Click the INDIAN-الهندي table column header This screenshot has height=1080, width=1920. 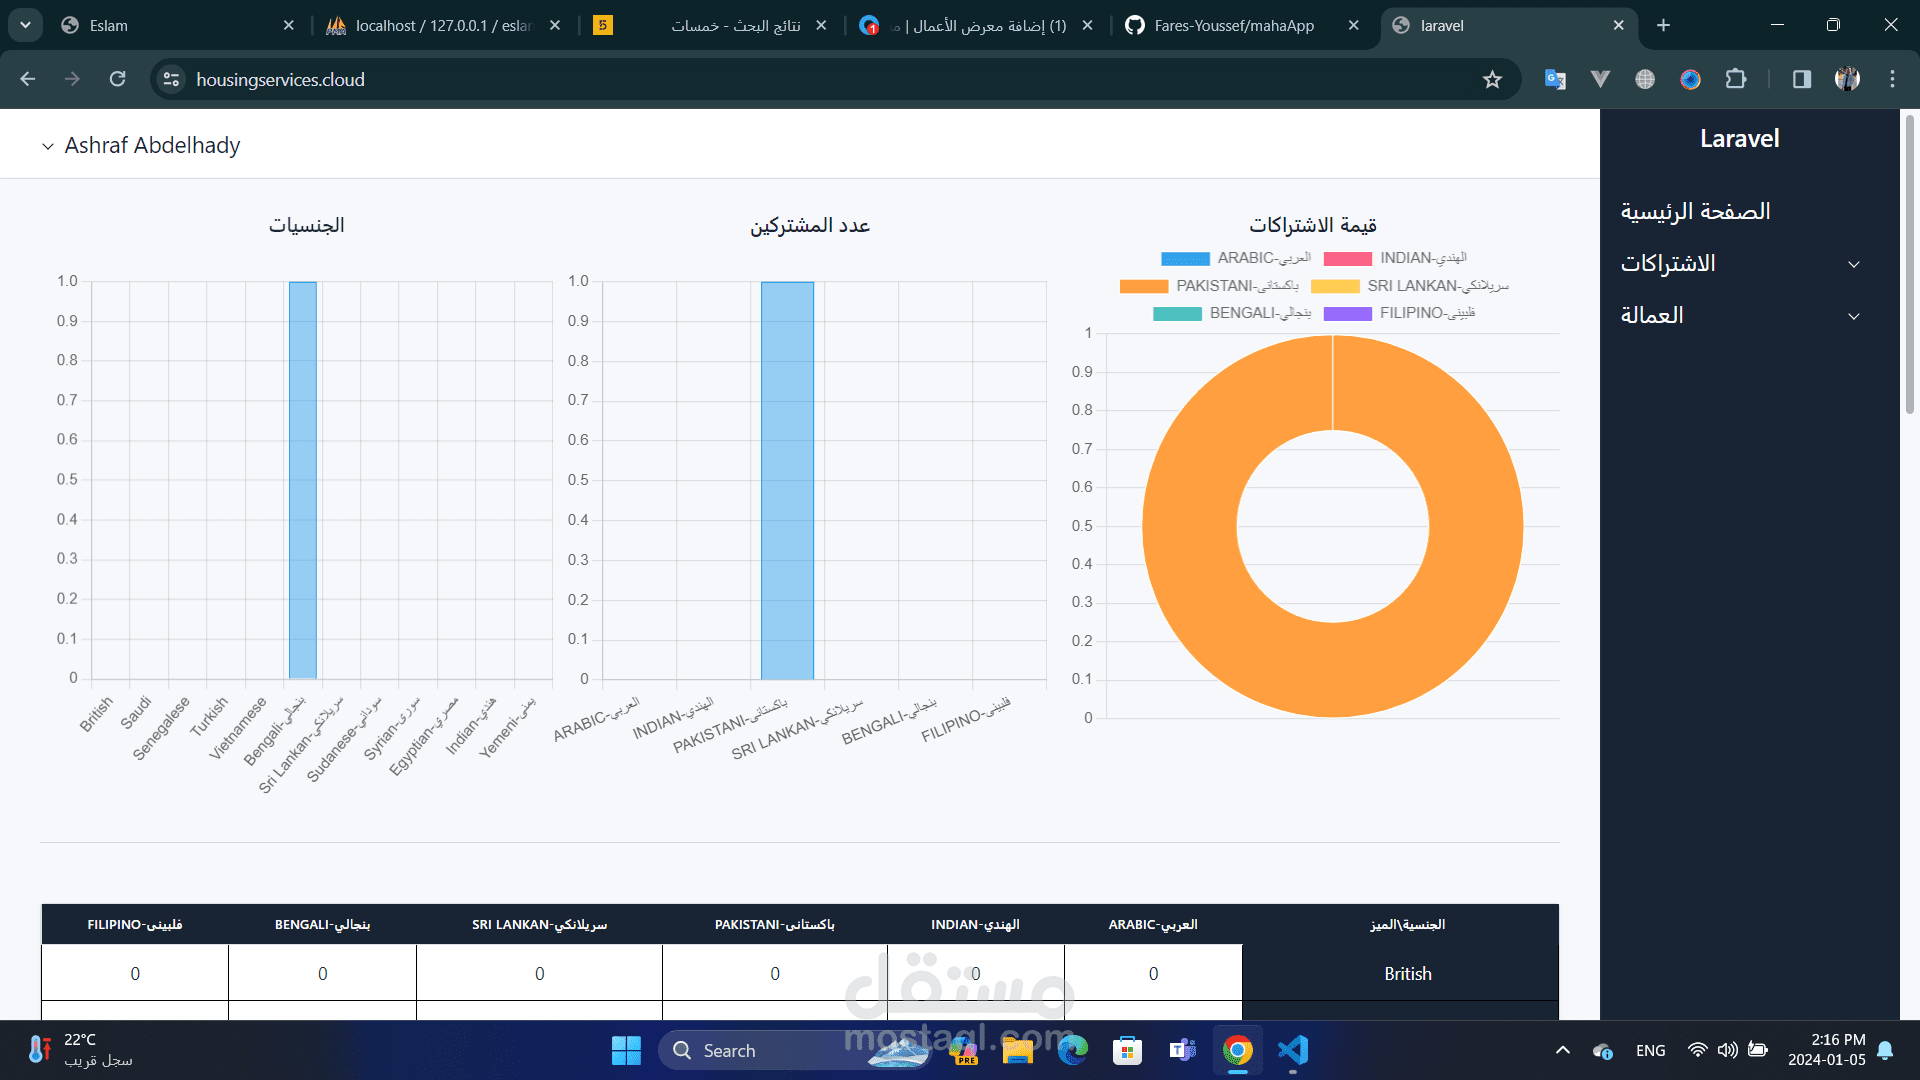(x=975, y=924)
